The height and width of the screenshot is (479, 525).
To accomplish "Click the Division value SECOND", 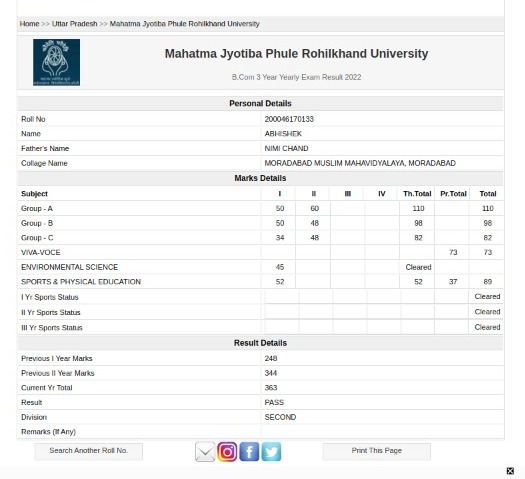I will (x=280, y=418).
